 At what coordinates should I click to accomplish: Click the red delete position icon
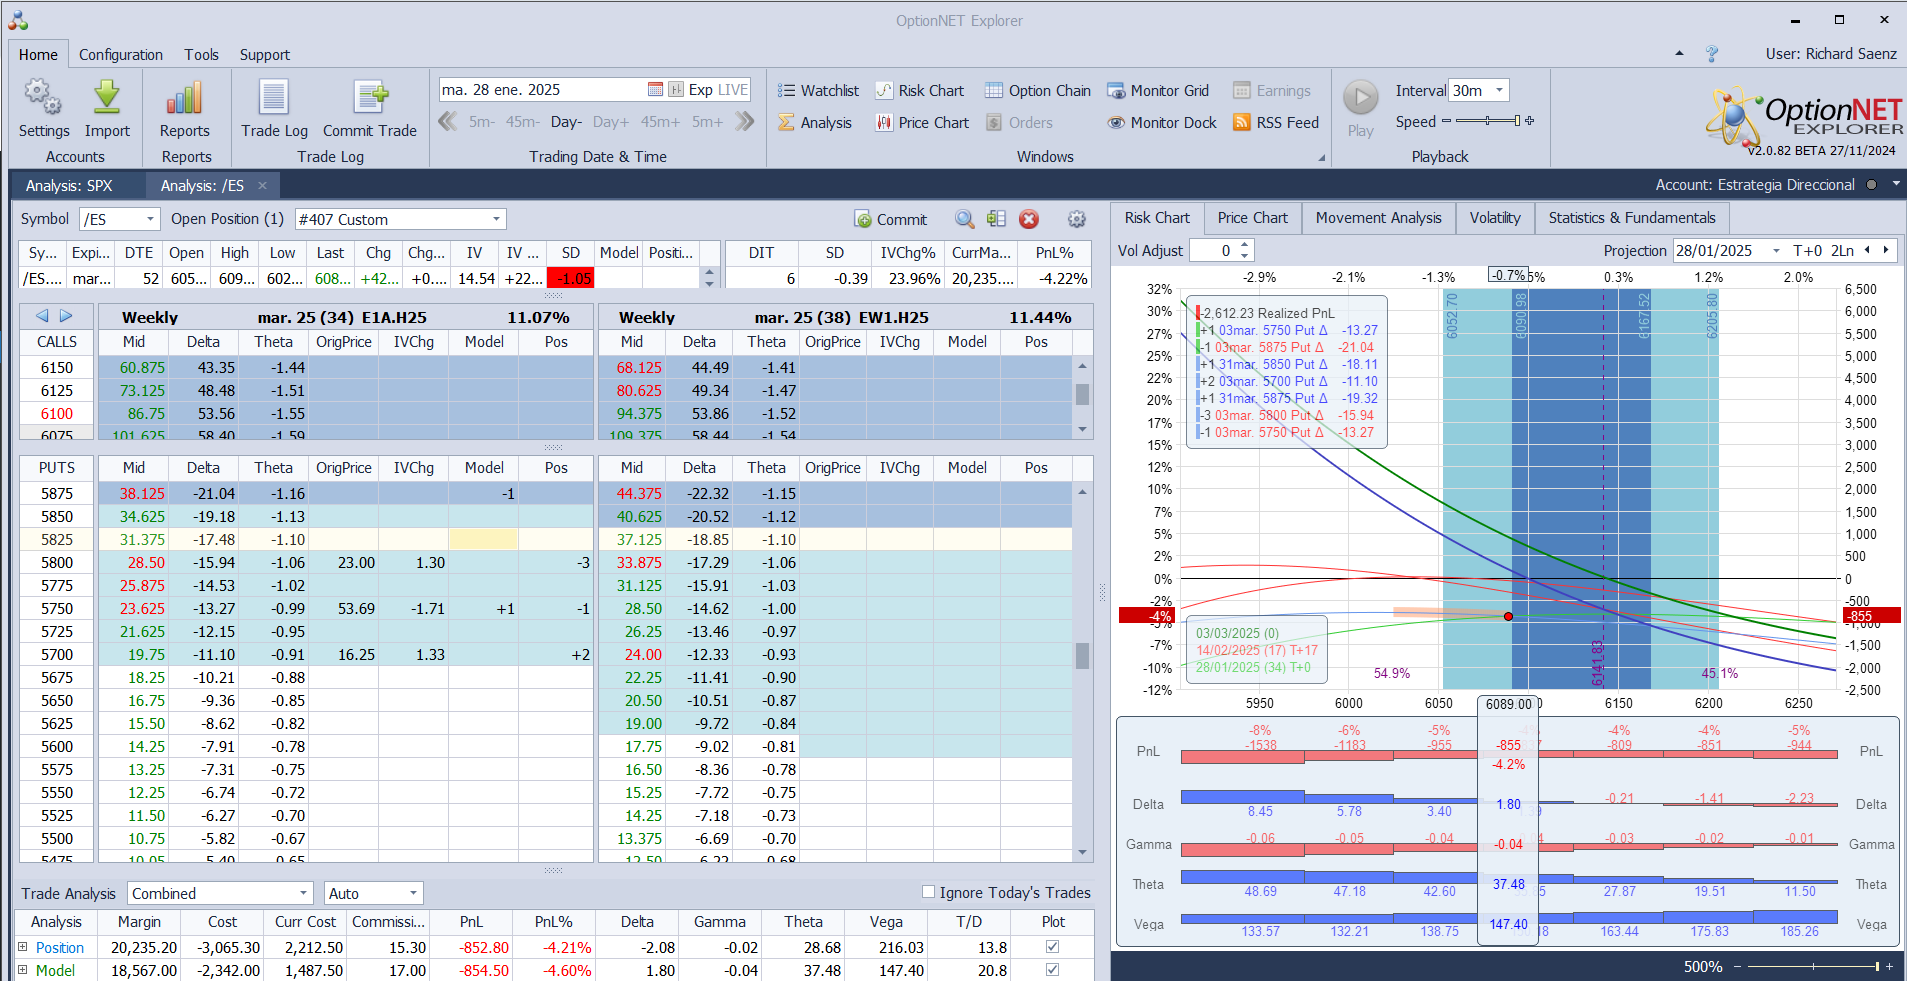click(x=1029, y=219)
